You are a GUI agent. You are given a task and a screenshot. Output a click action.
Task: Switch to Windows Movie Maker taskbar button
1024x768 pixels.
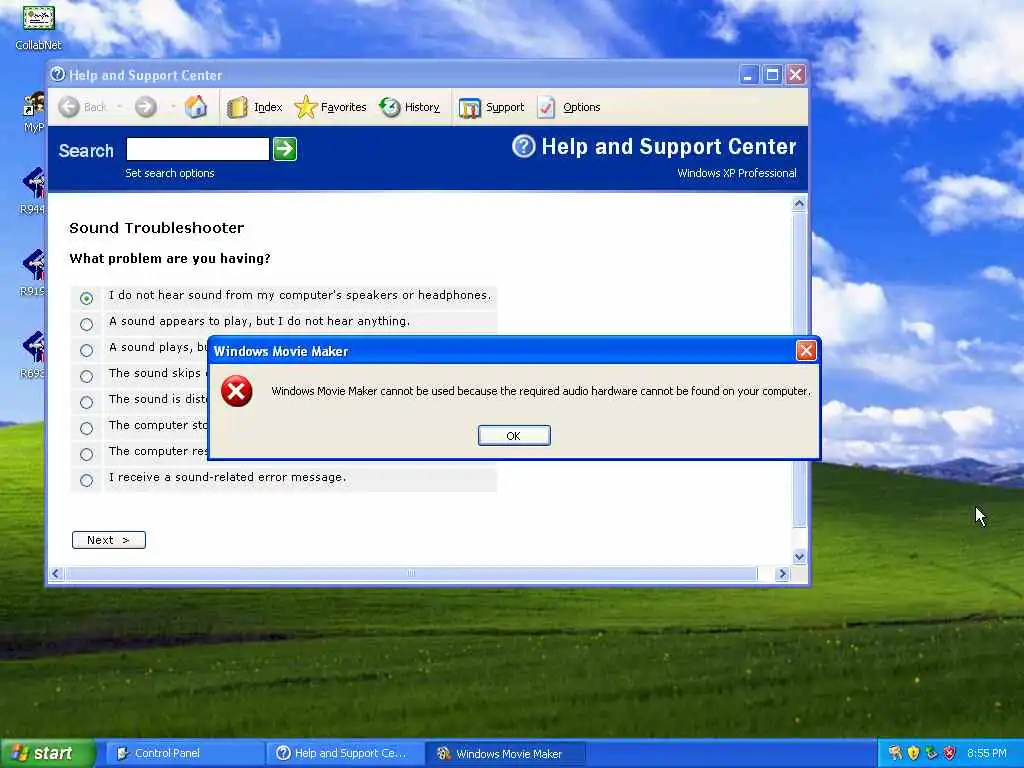506,754
